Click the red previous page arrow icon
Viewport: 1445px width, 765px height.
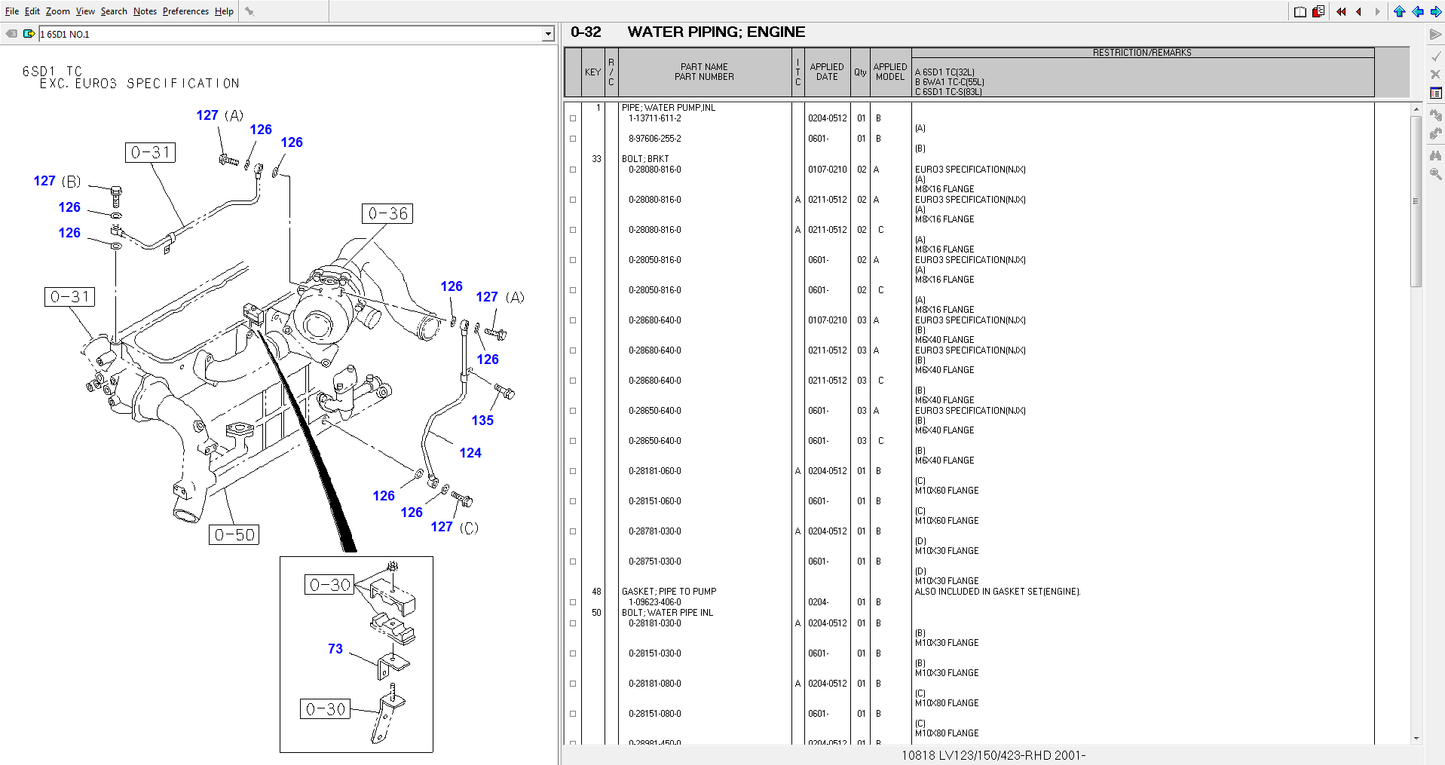[1357, 11]
